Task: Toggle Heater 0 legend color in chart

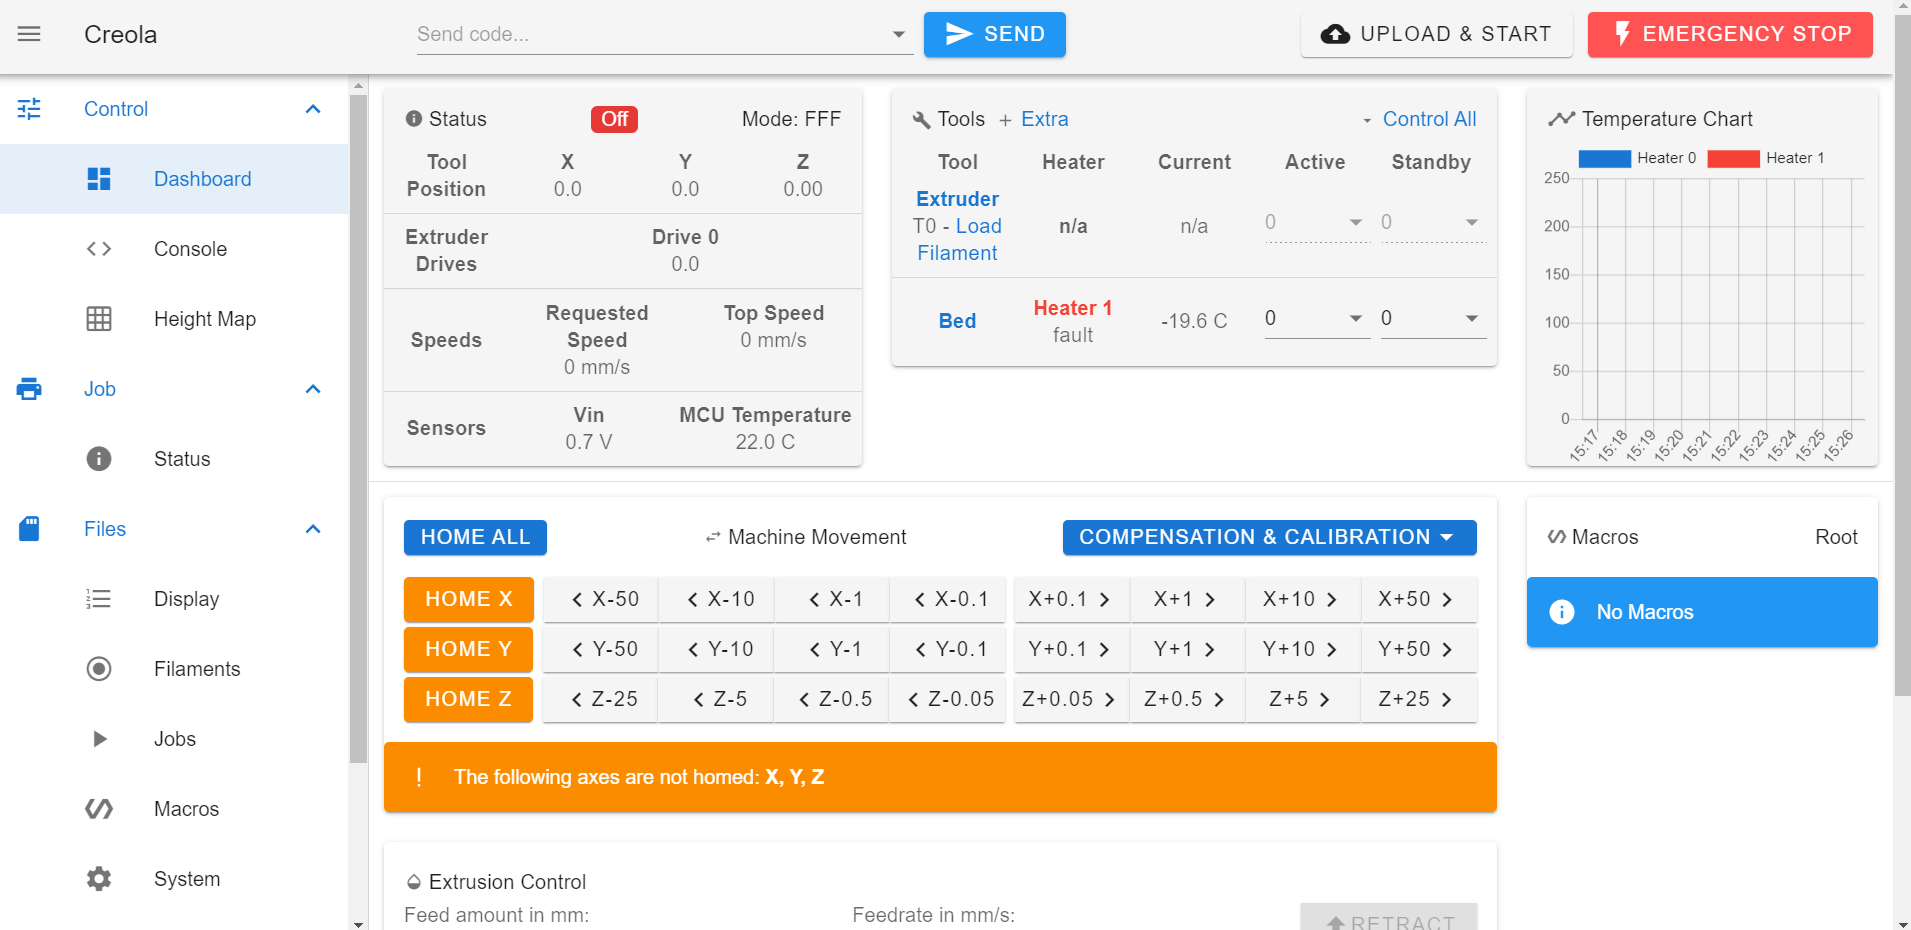Action: tap(1605, 158)
